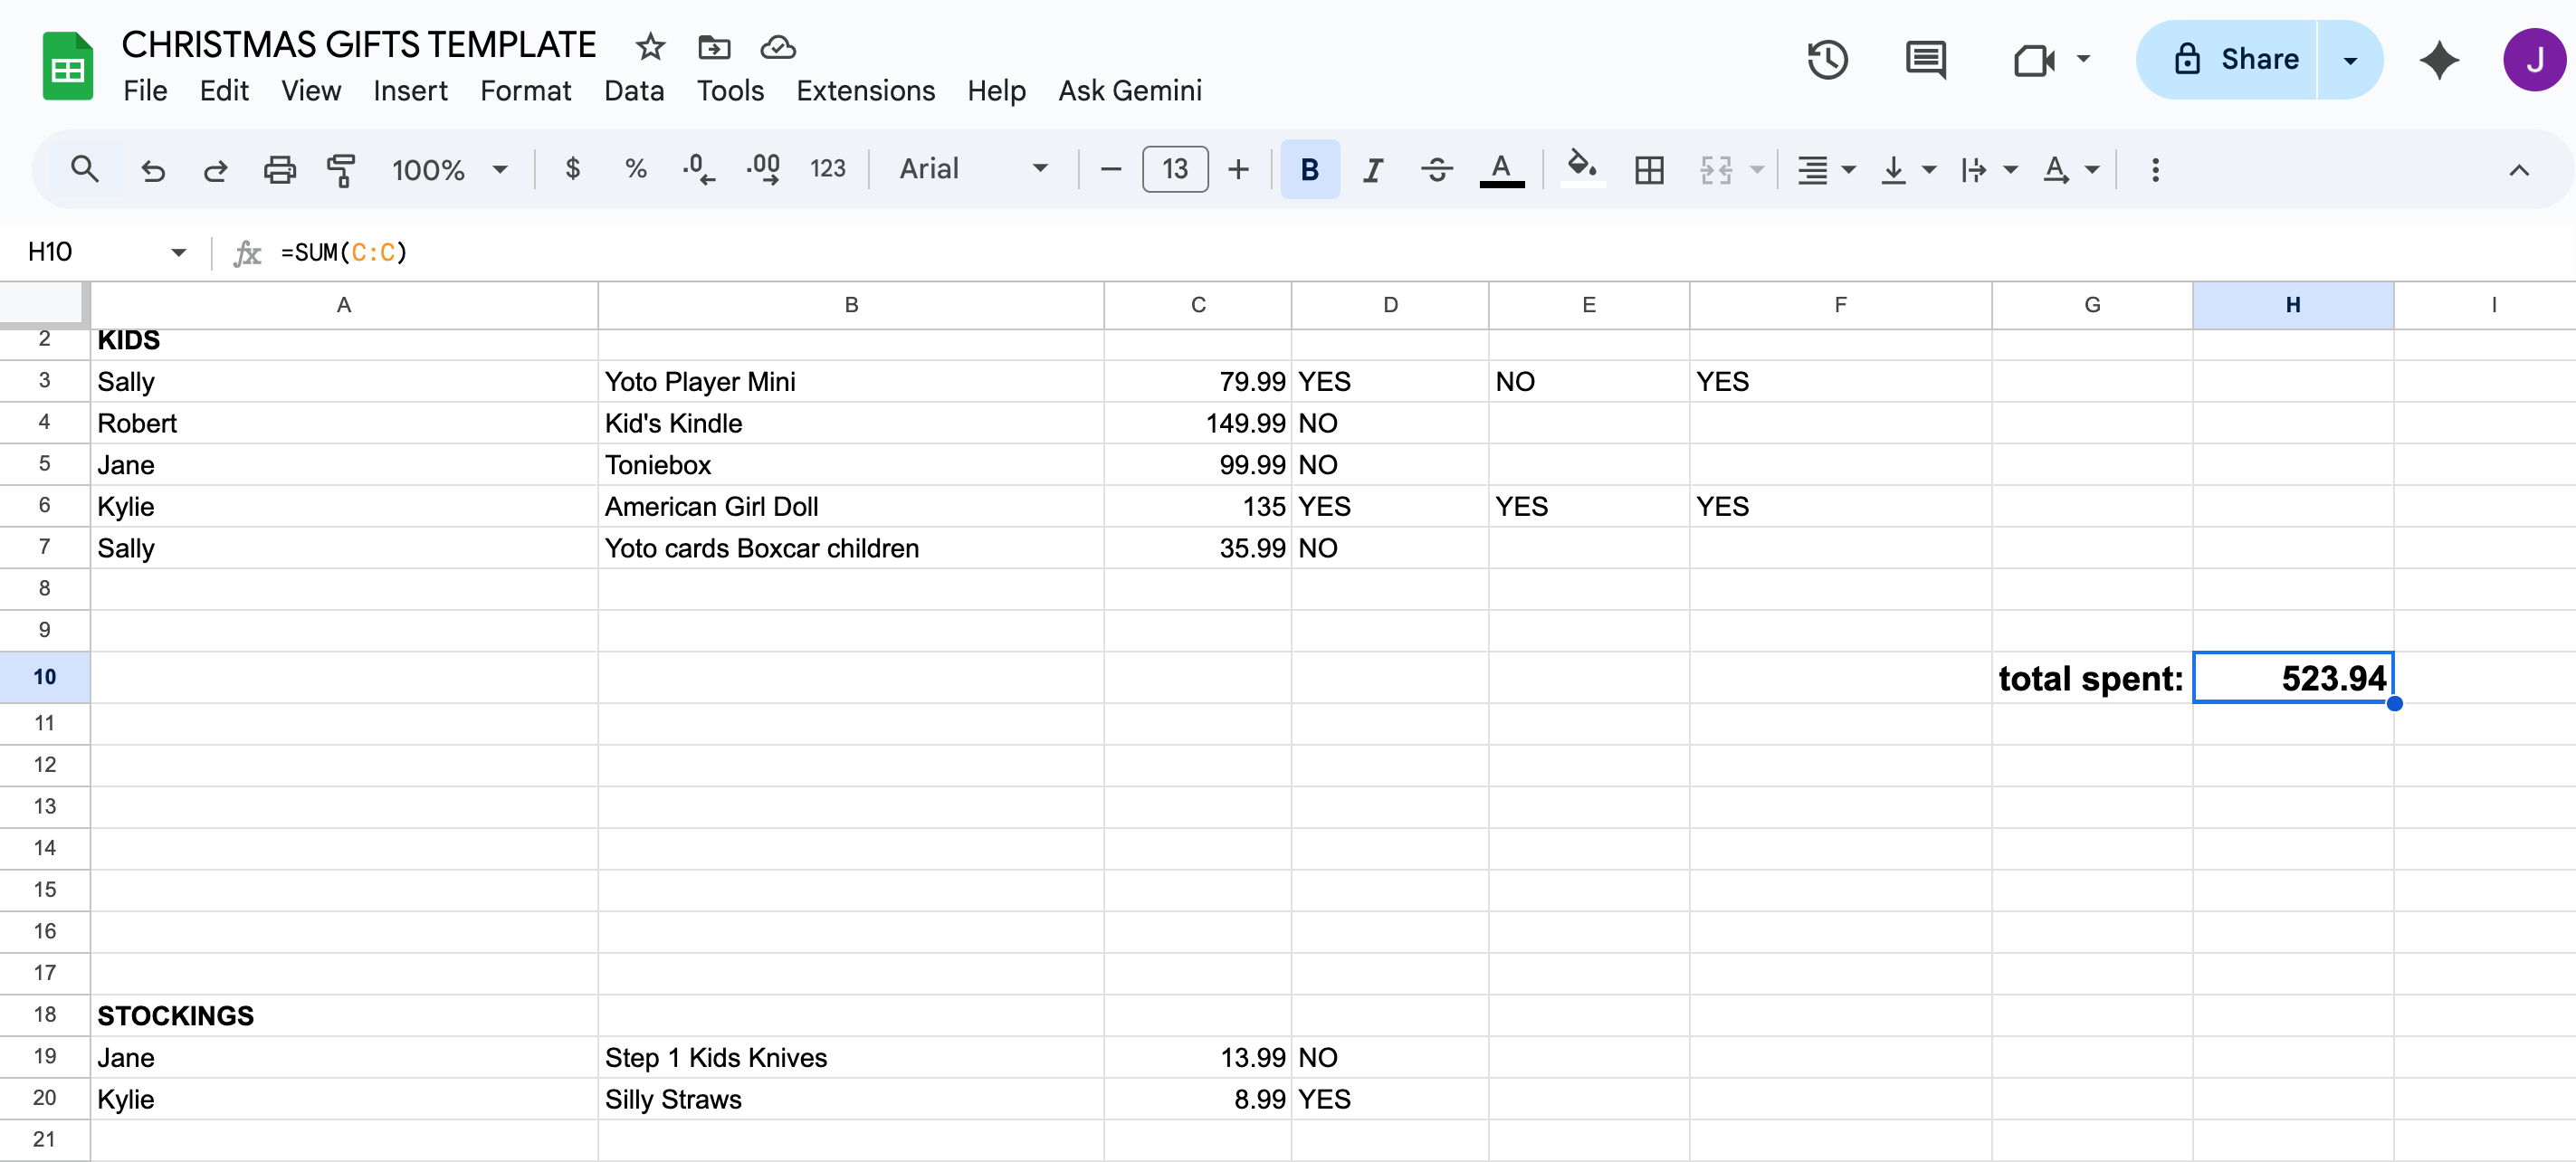2576x1162 pixels.
Task: Open the fill color bucket
Action: point(1581,168)
